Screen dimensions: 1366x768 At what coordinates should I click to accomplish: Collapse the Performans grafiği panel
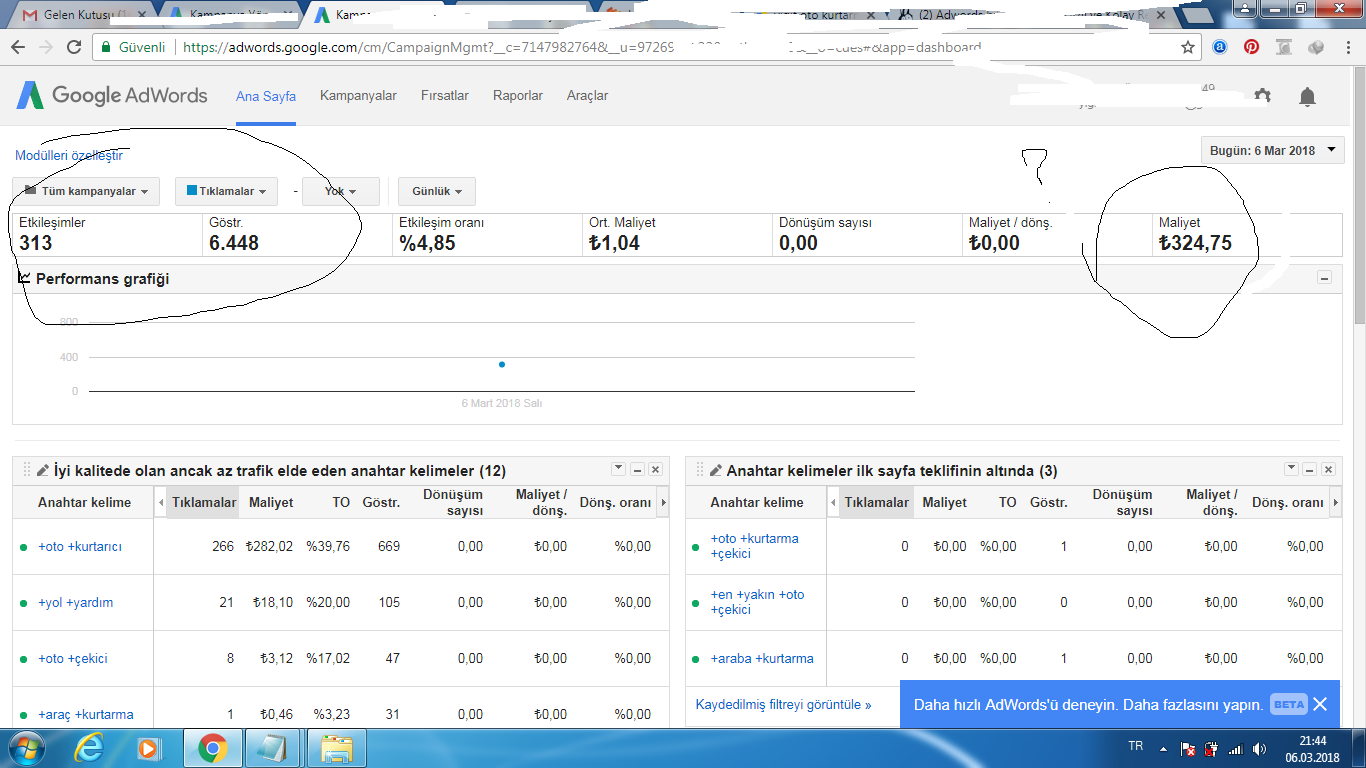coord(1324,278)
